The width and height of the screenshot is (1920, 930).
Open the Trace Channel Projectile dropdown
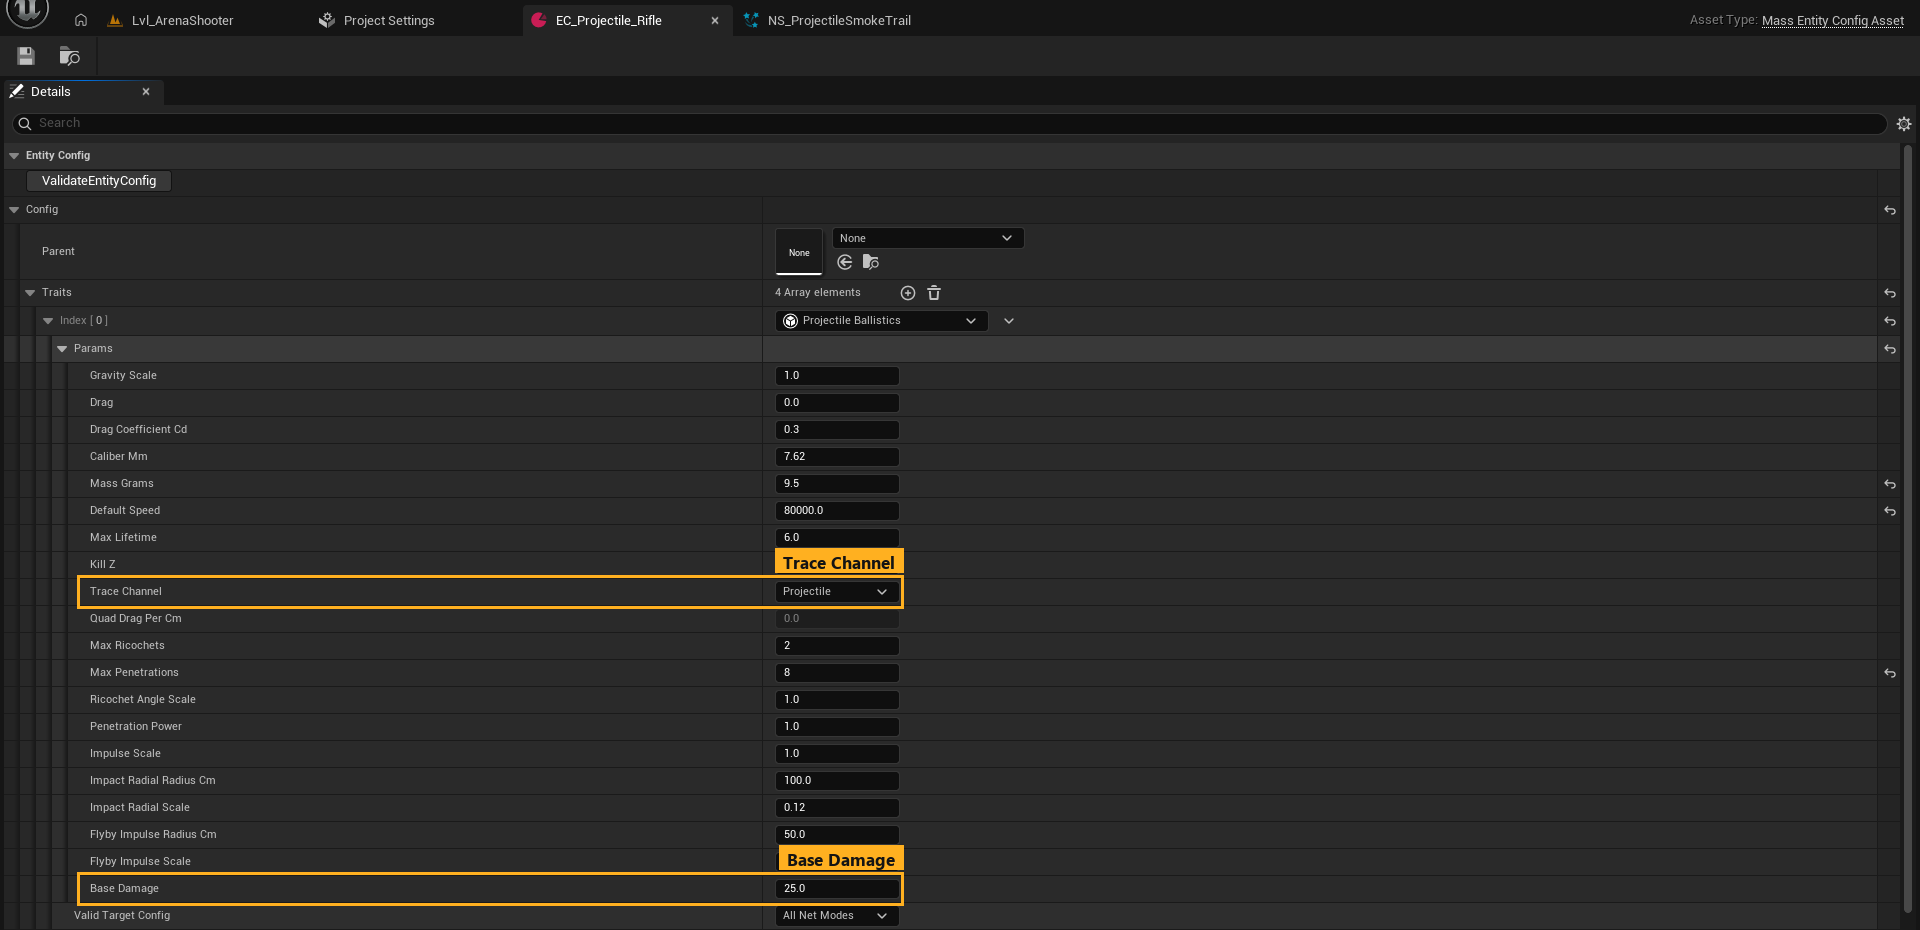click(837, 592)
